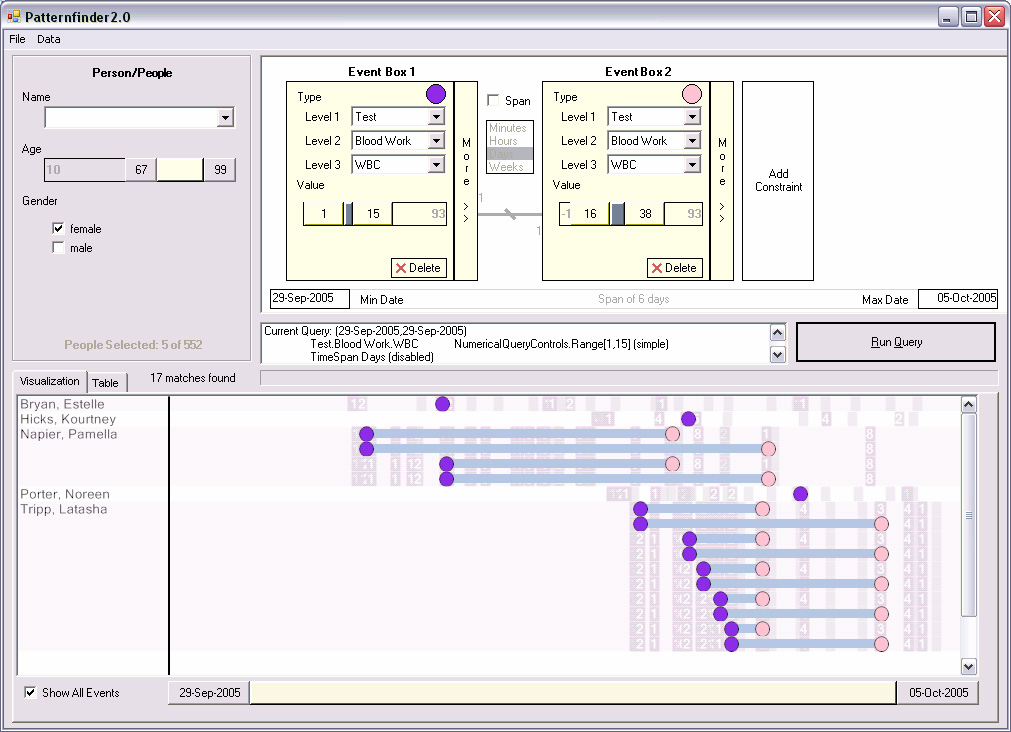Click Event Box 1 upper value 15
This screenshot has width=1011, height=732.
coord(373,213)
